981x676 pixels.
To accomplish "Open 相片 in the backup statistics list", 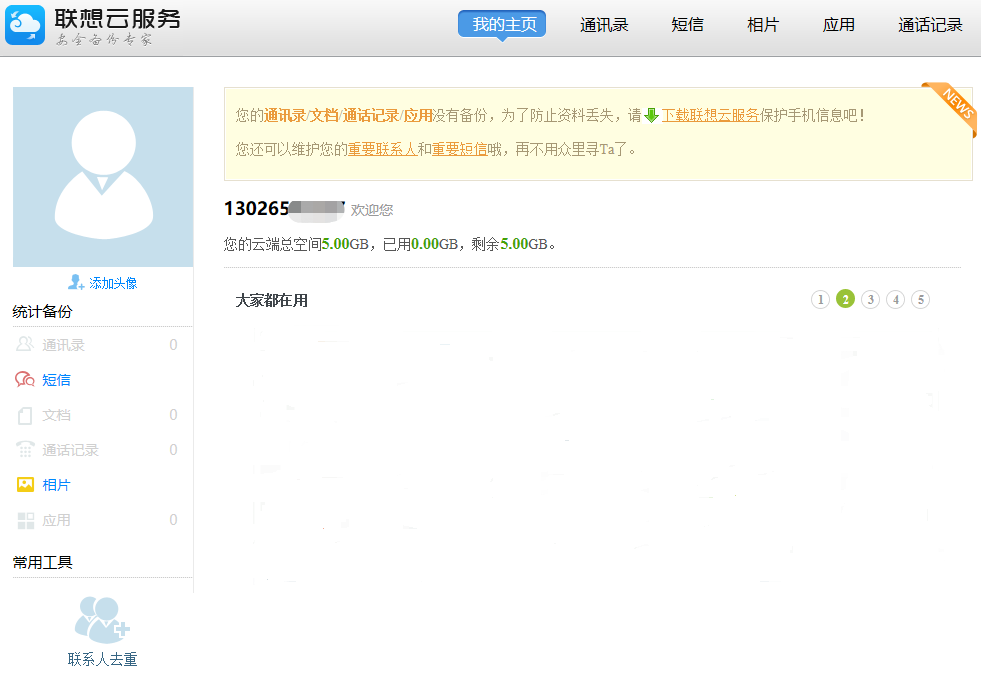I will [x=56, y=485].
